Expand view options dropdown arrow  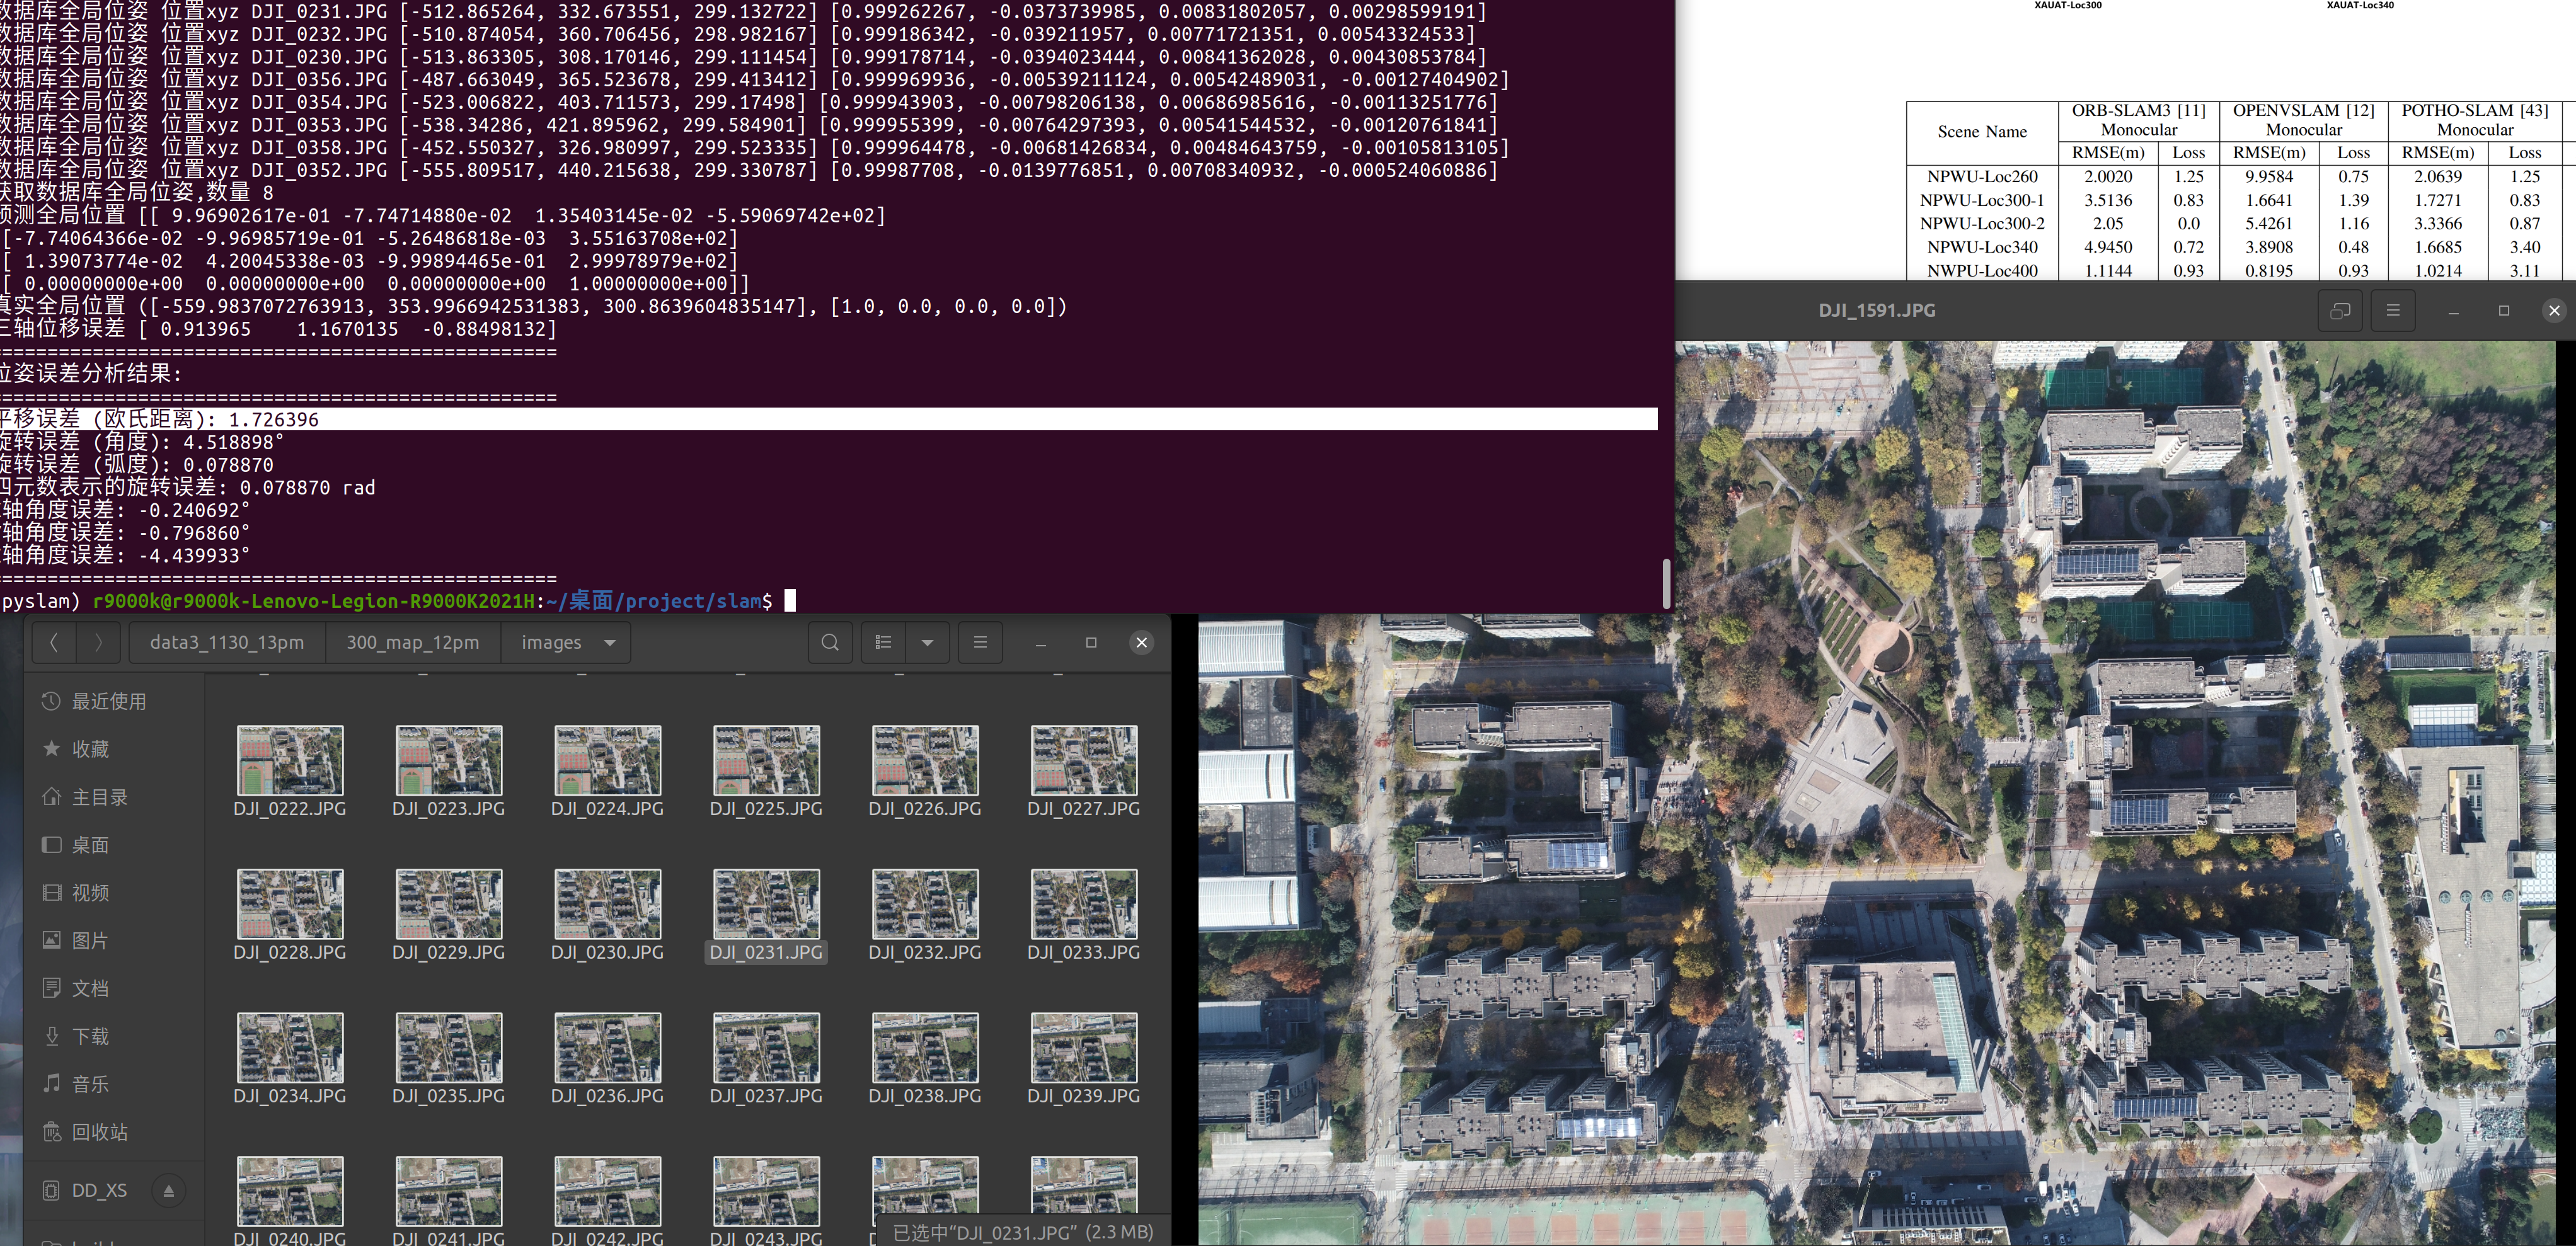(927, 642)
